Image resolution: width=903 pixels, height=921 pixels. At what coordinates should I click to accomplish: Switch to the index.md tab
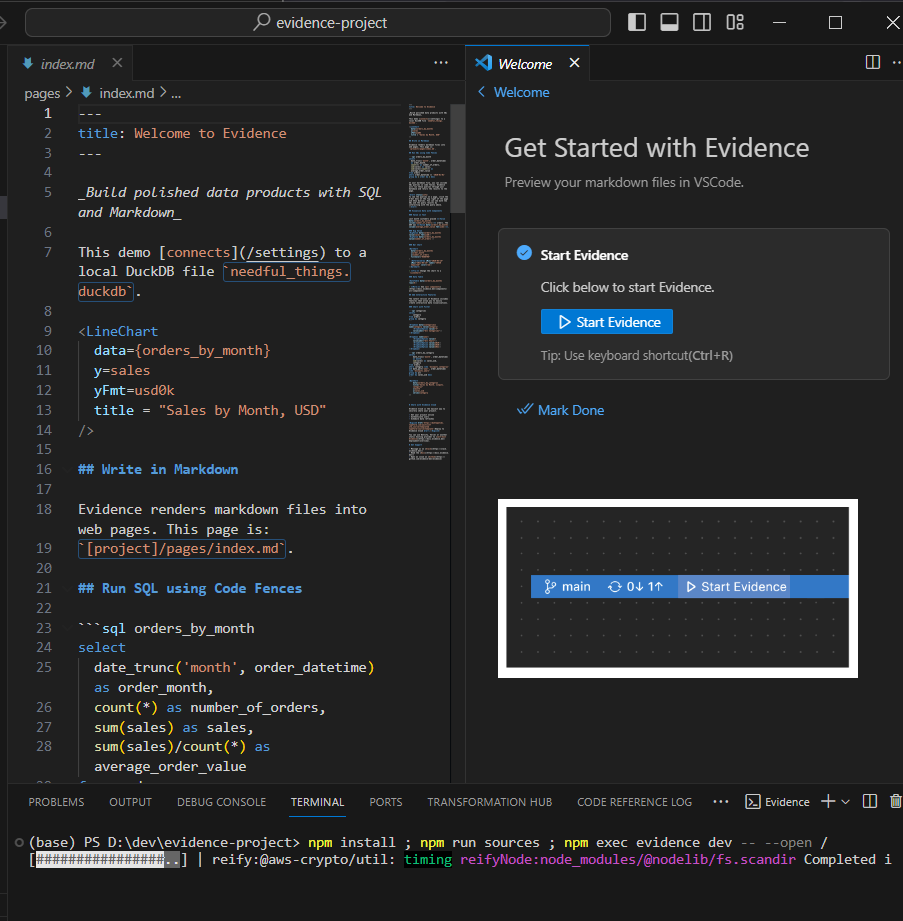(x=67, y=63)
